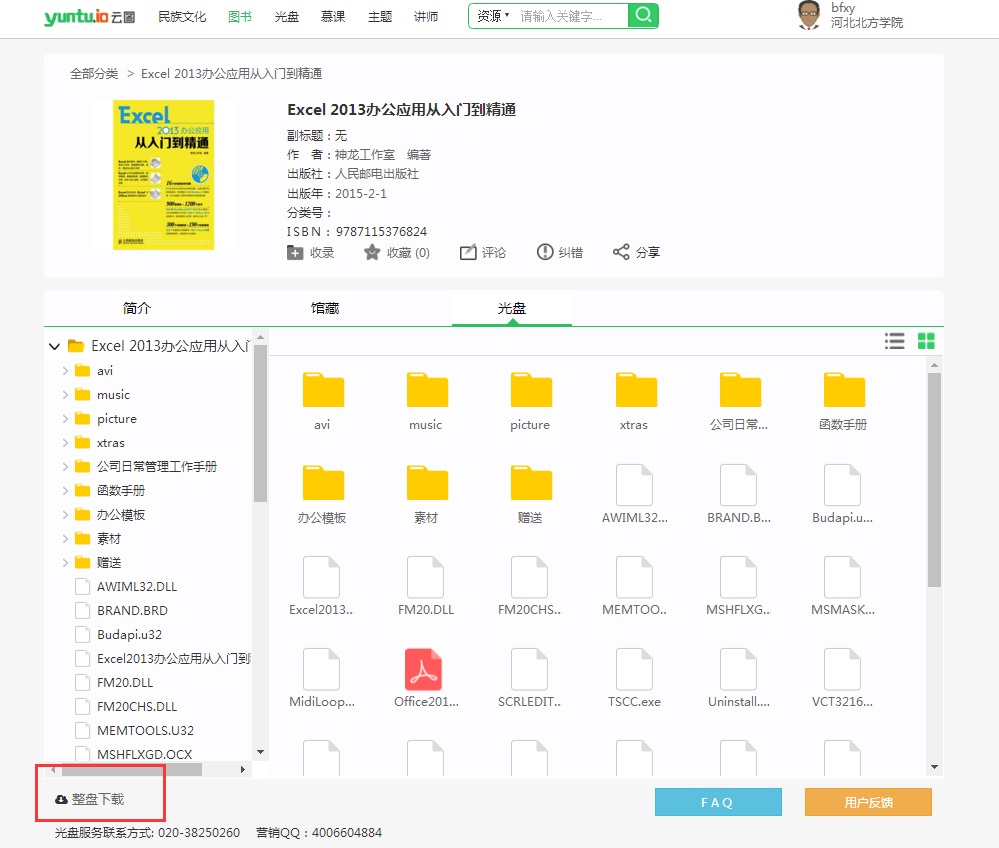Expand the music folder in the tree
This screenshot has height=848, width=999.
coord(65,394)
